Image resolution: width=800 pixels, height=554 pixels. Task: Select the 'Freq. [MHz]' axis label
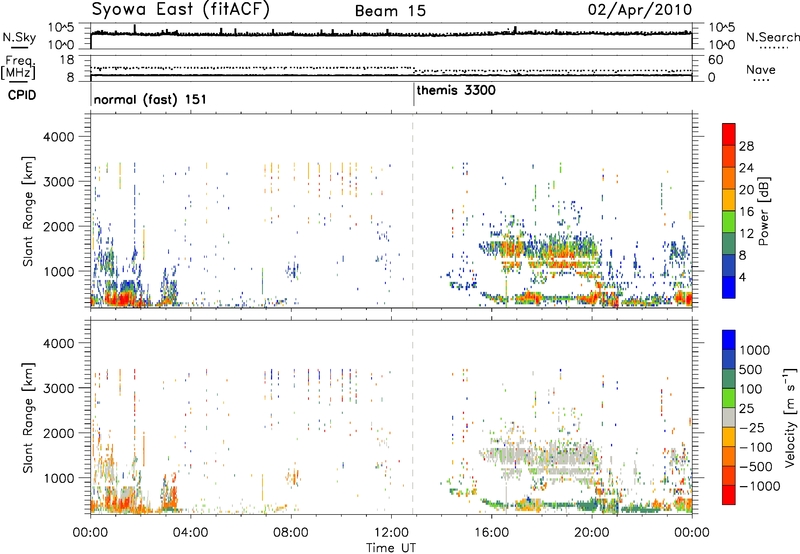[x=18, y=67]
